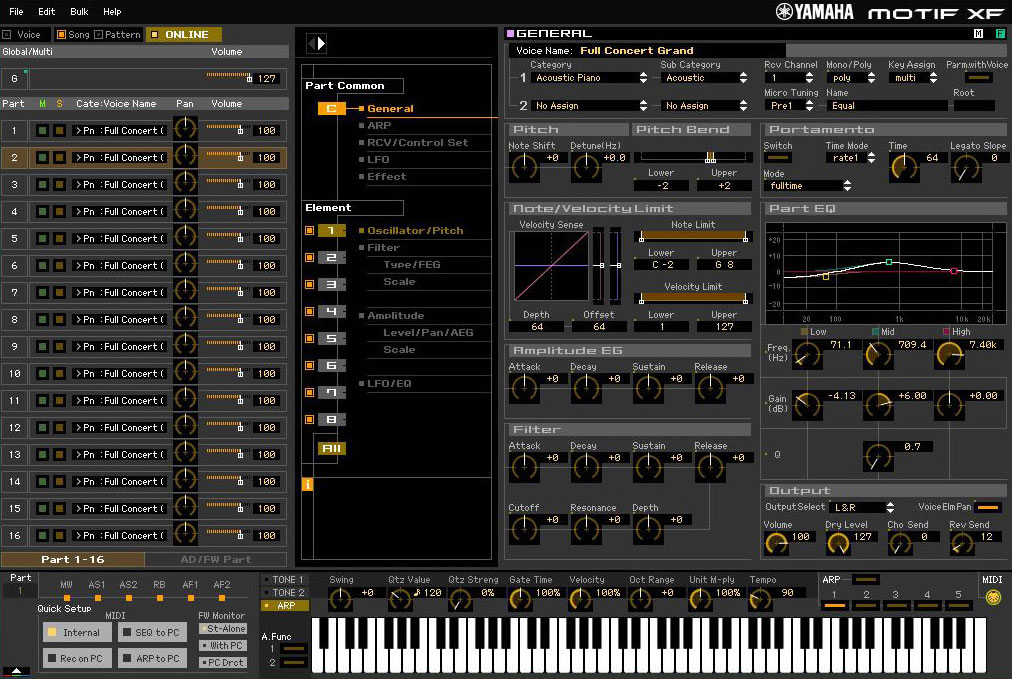1012x679 pixels.
Task: Click the MIDI icon above the keyboard
Action: pos(992,598)
